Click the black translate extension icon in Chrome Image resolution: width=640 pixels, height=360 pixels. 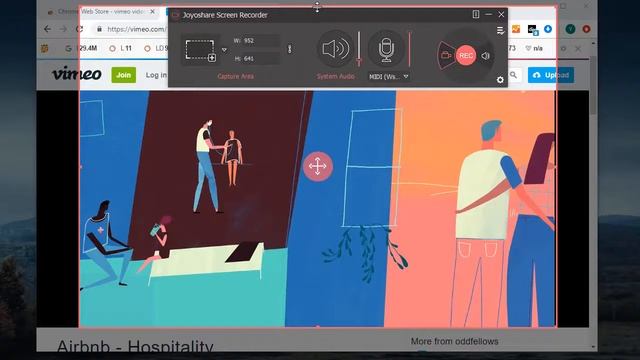tap(532, 29)
